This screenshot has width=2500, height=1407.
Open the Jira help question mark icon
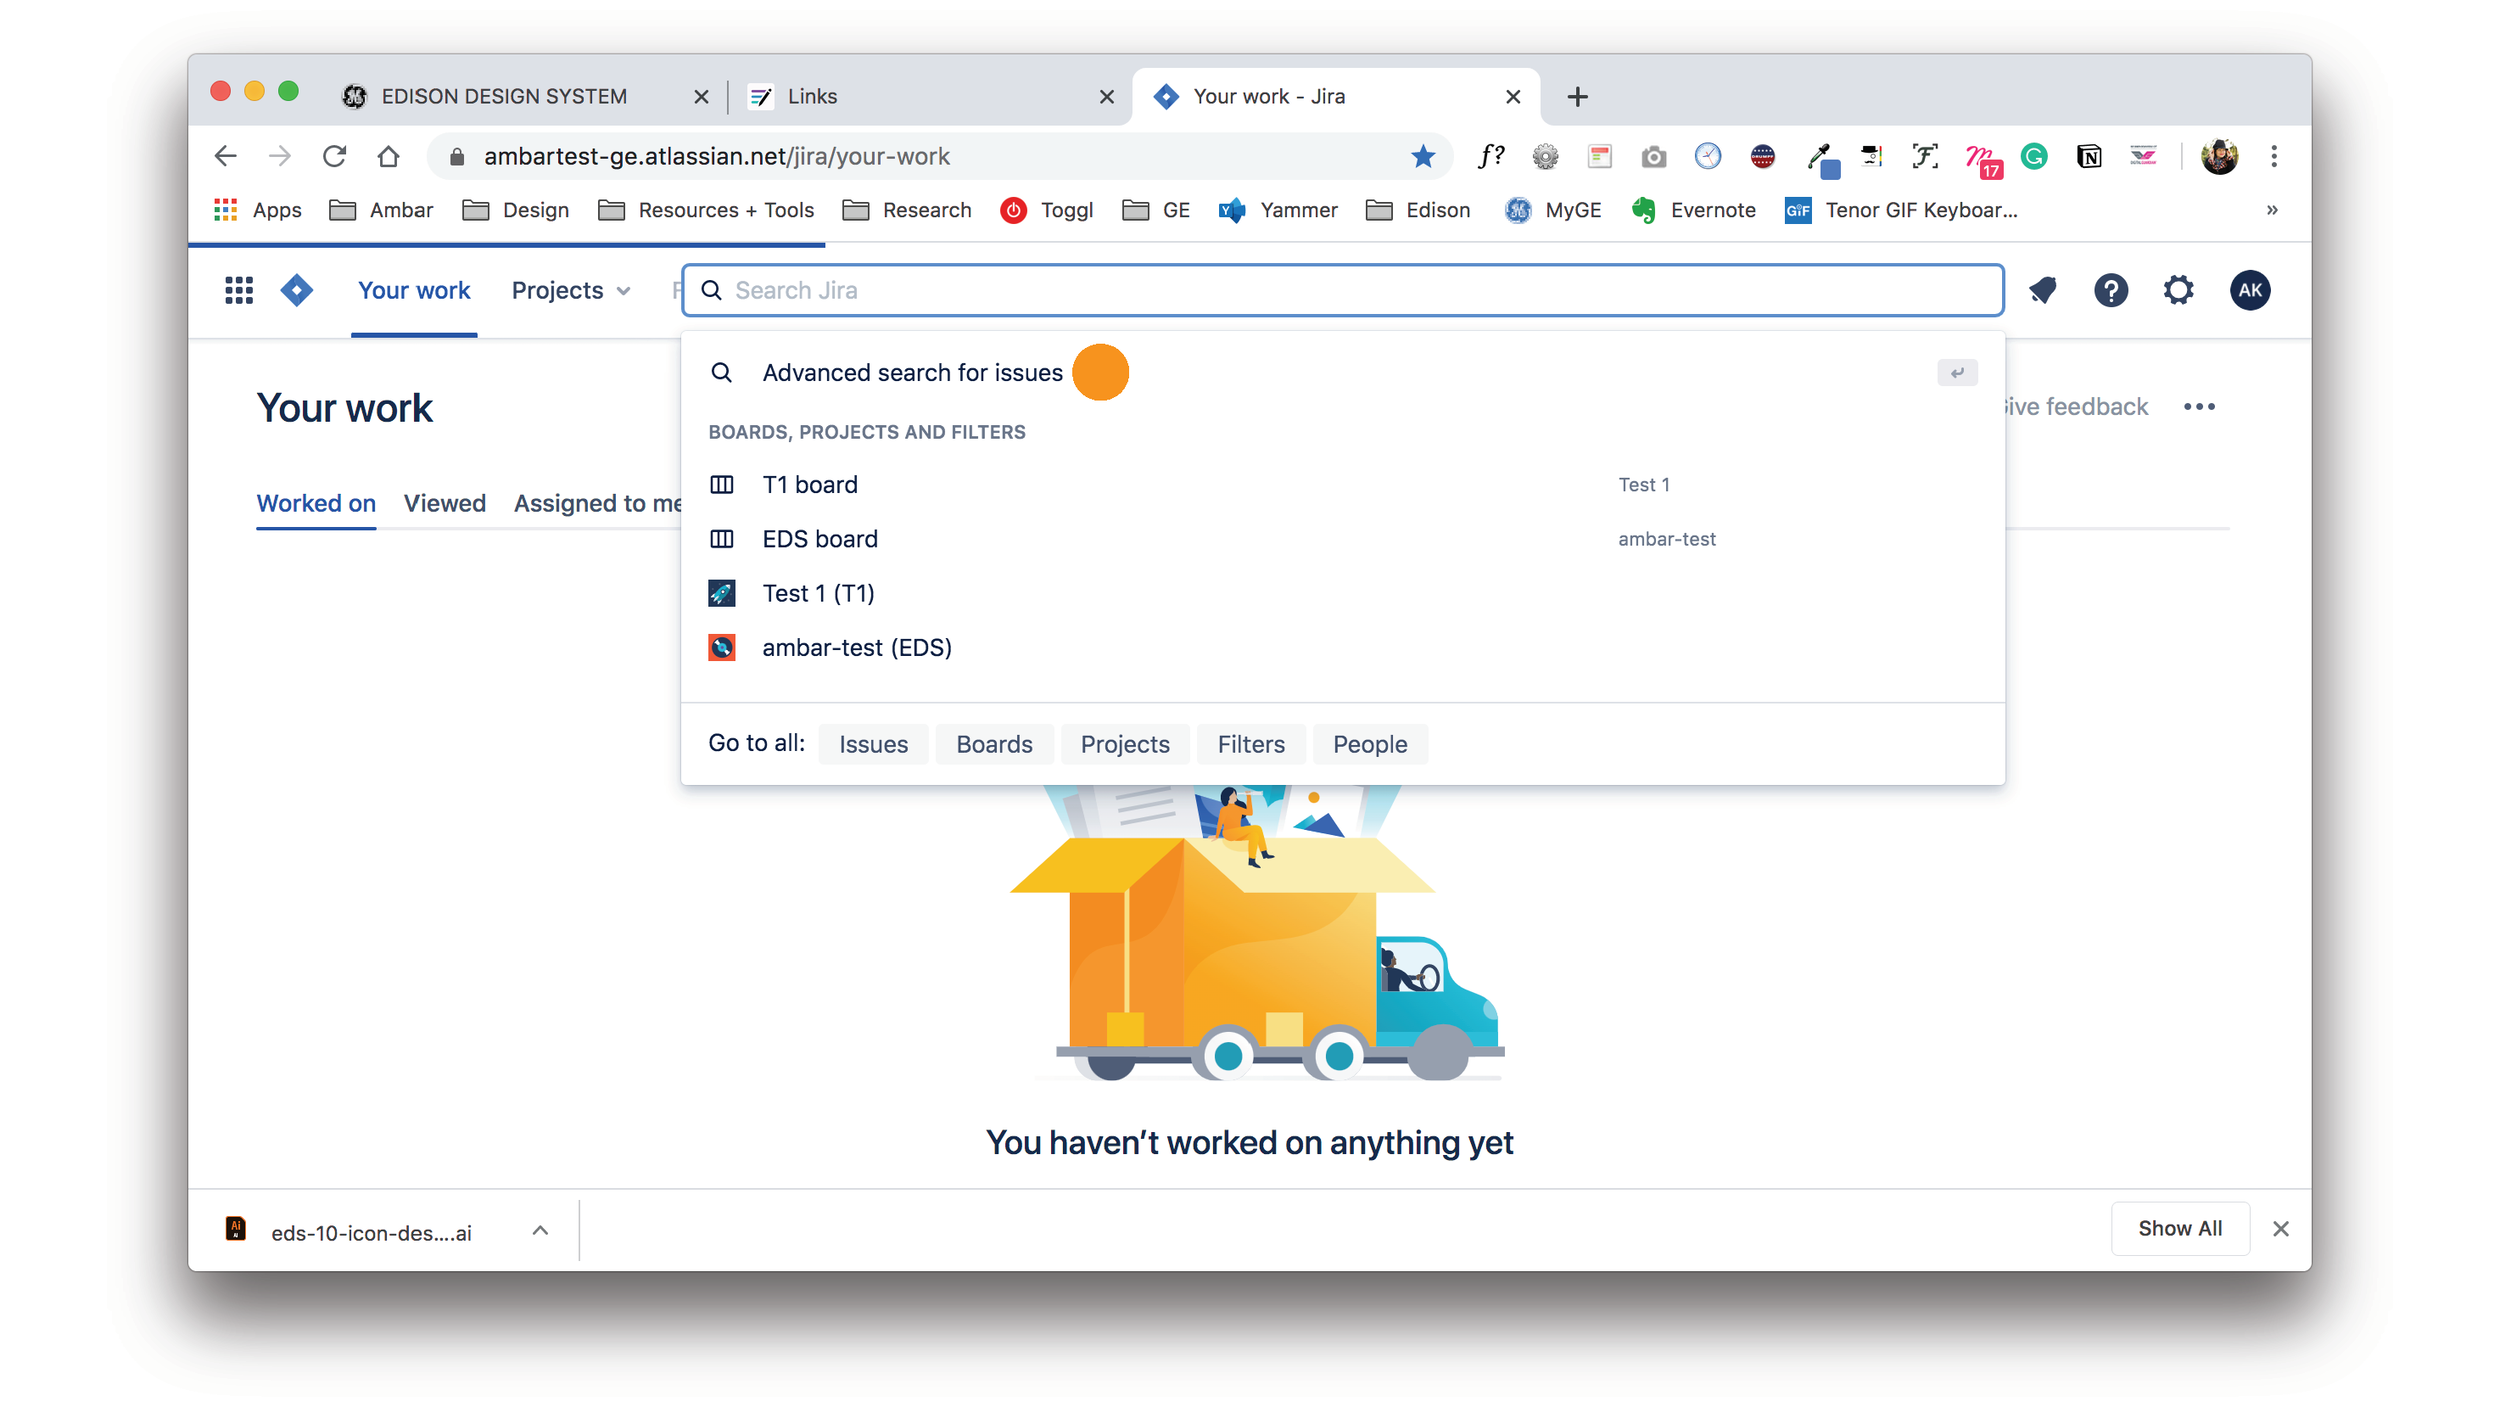point(2110,290)
